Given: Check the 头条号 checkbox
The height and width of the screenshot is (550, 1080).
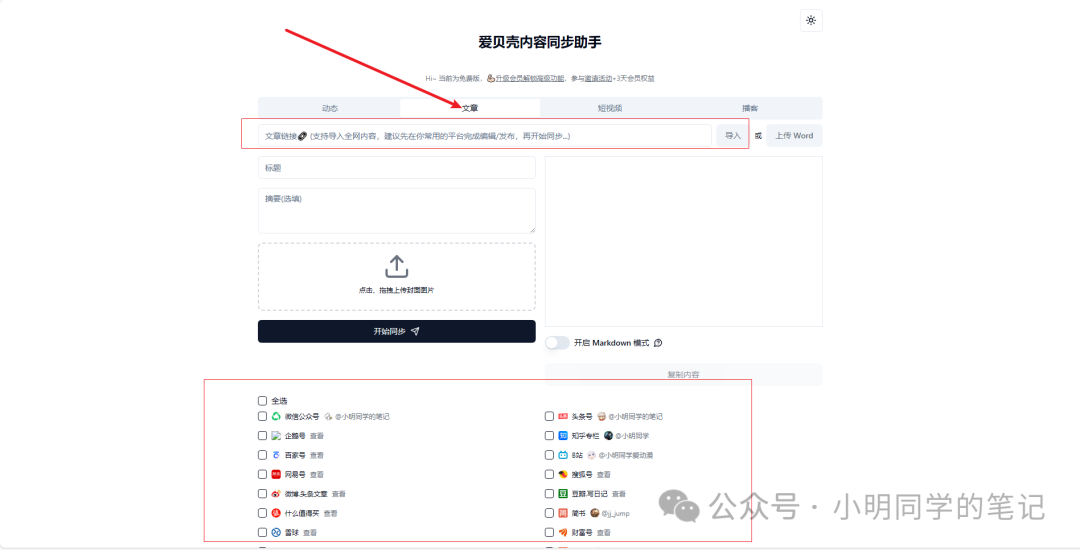Looking at the screenshot, I should (549, 416).
